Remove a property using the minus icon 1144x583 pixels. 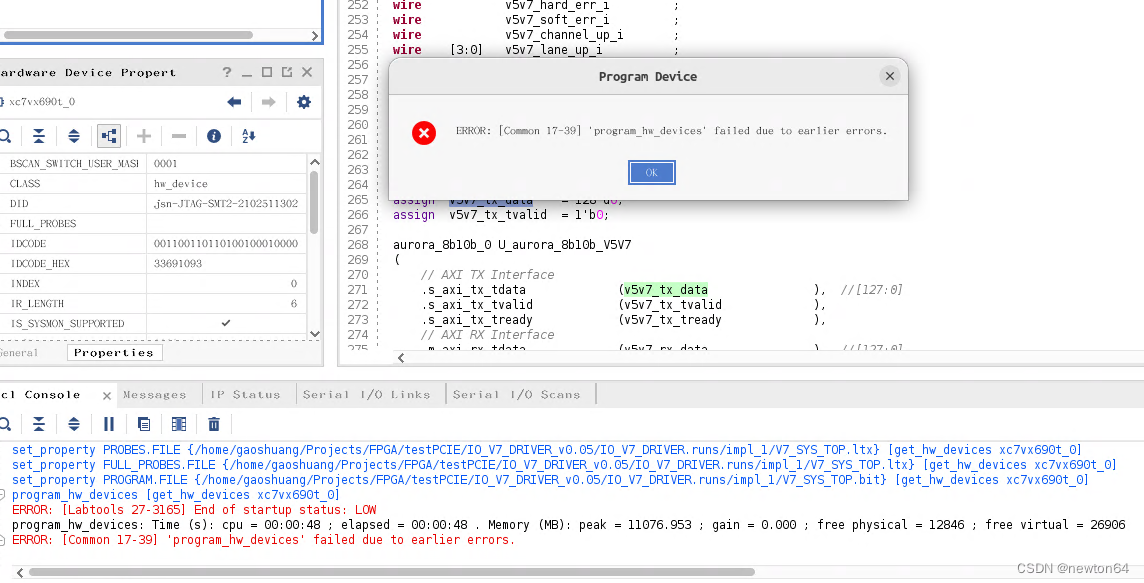(178, 136)
